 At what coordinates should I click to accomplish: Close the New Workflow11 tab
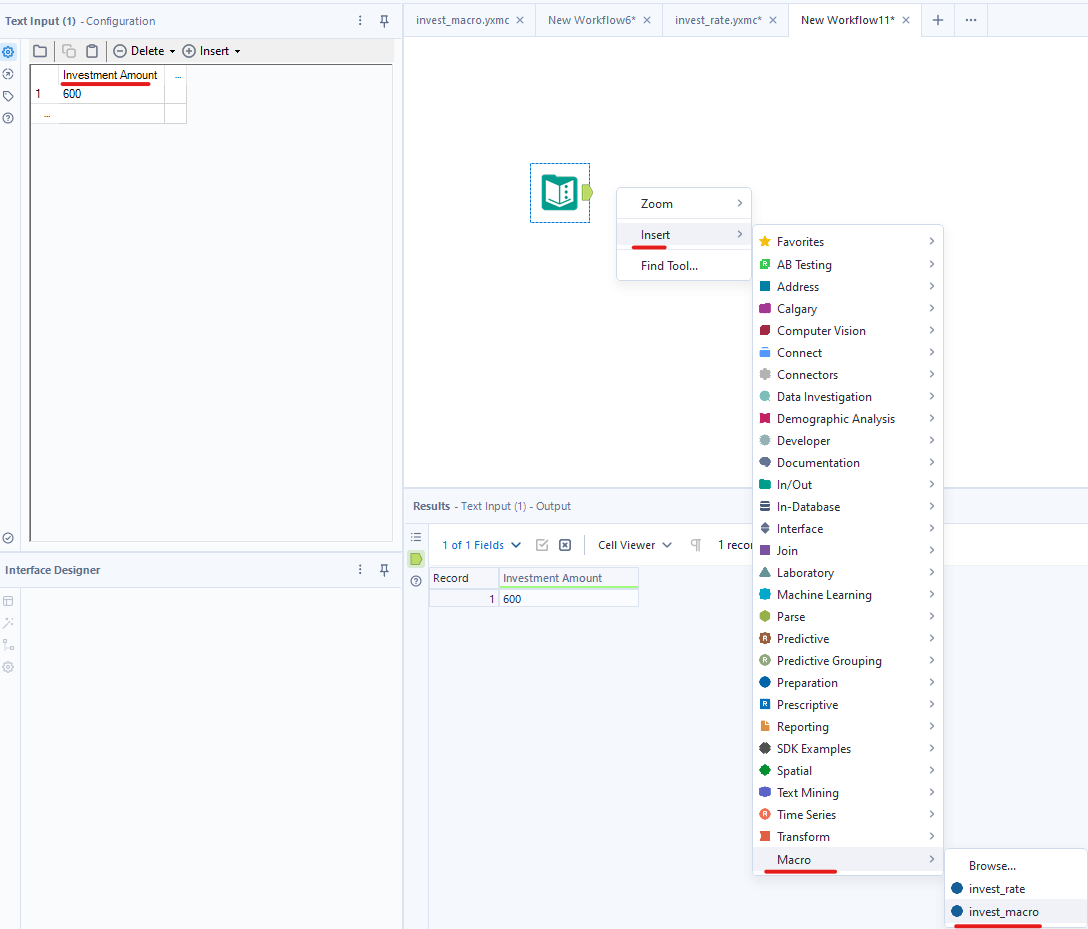pos(906,20)
